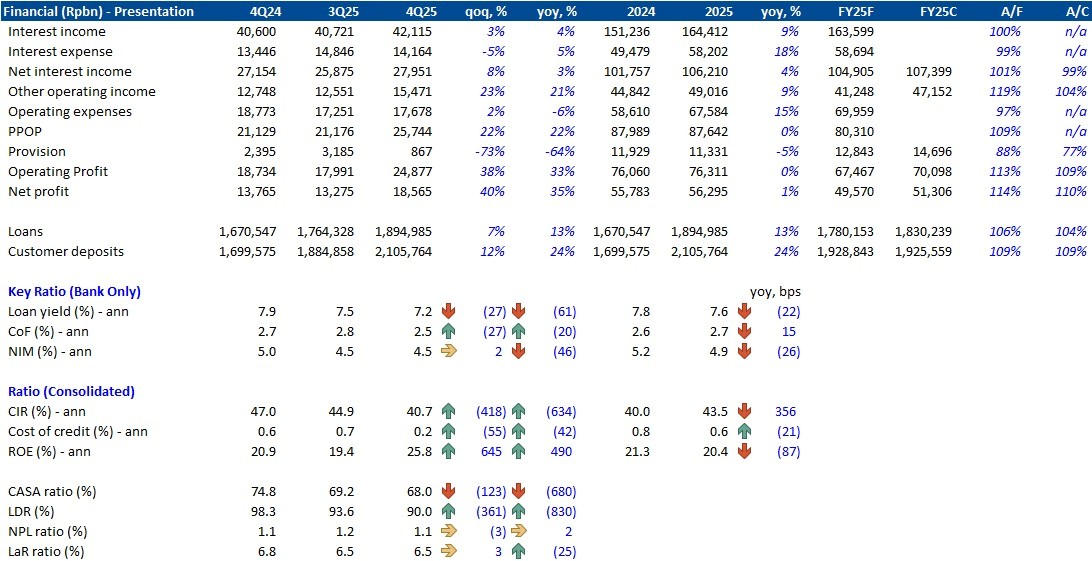Click the red down arrow beside ROE 2025 value

744,451
